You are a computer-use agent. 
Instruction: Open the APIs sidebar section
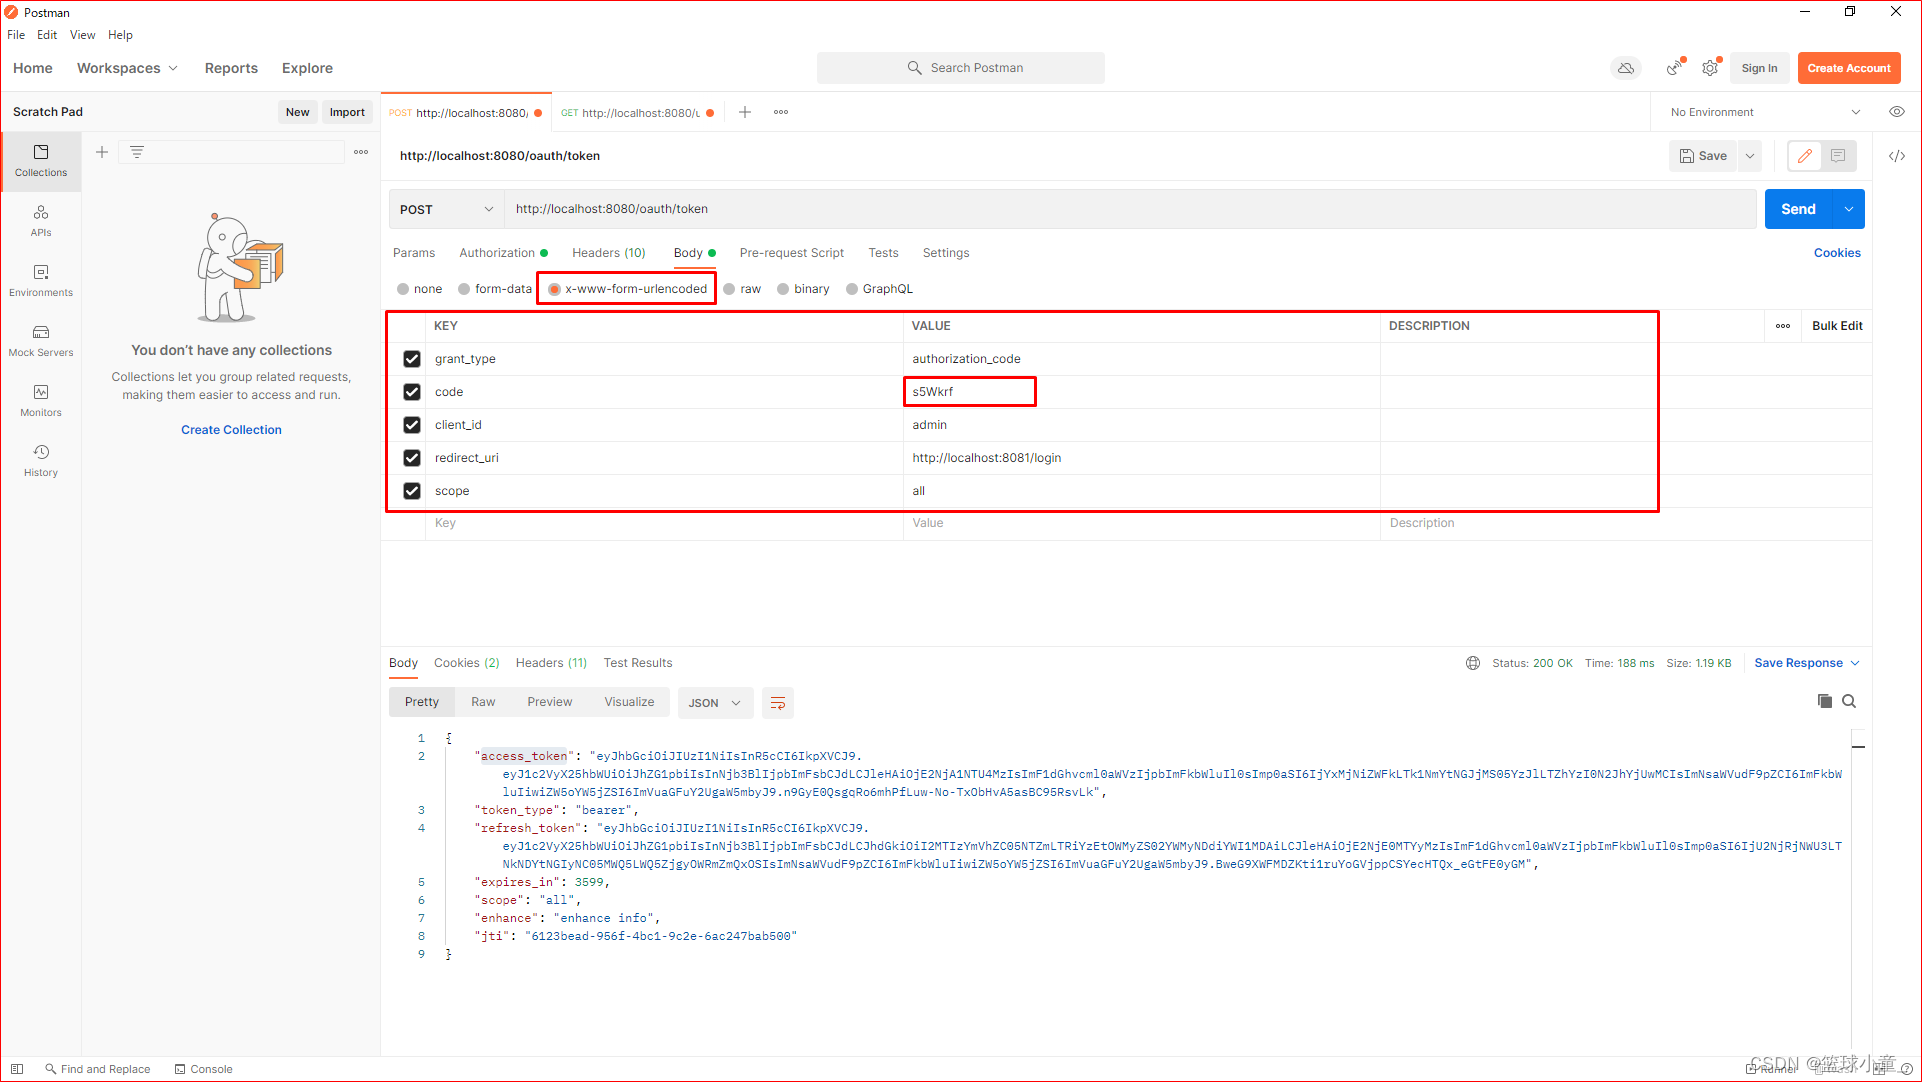(x=41, y=220)
